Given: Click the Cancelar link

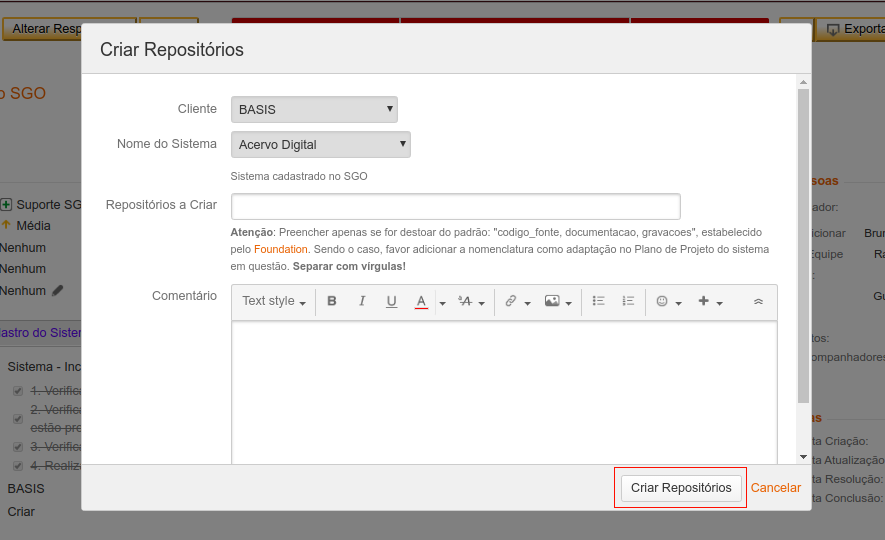Looking at the screenshot, I should point(776,488).
